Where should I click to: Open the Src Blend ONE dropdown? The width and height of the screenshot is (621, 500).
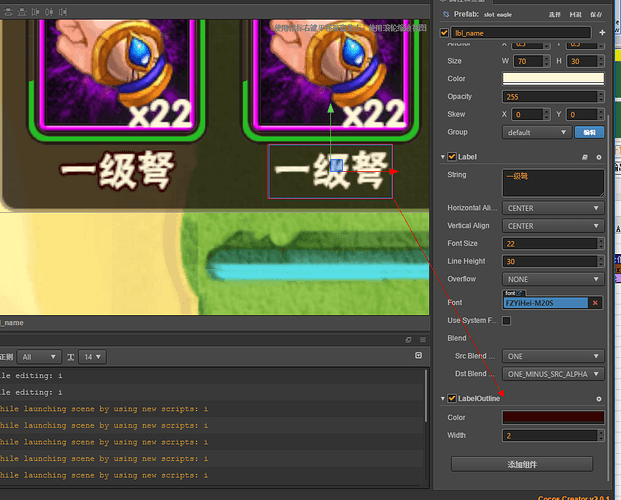coord(553,356)
